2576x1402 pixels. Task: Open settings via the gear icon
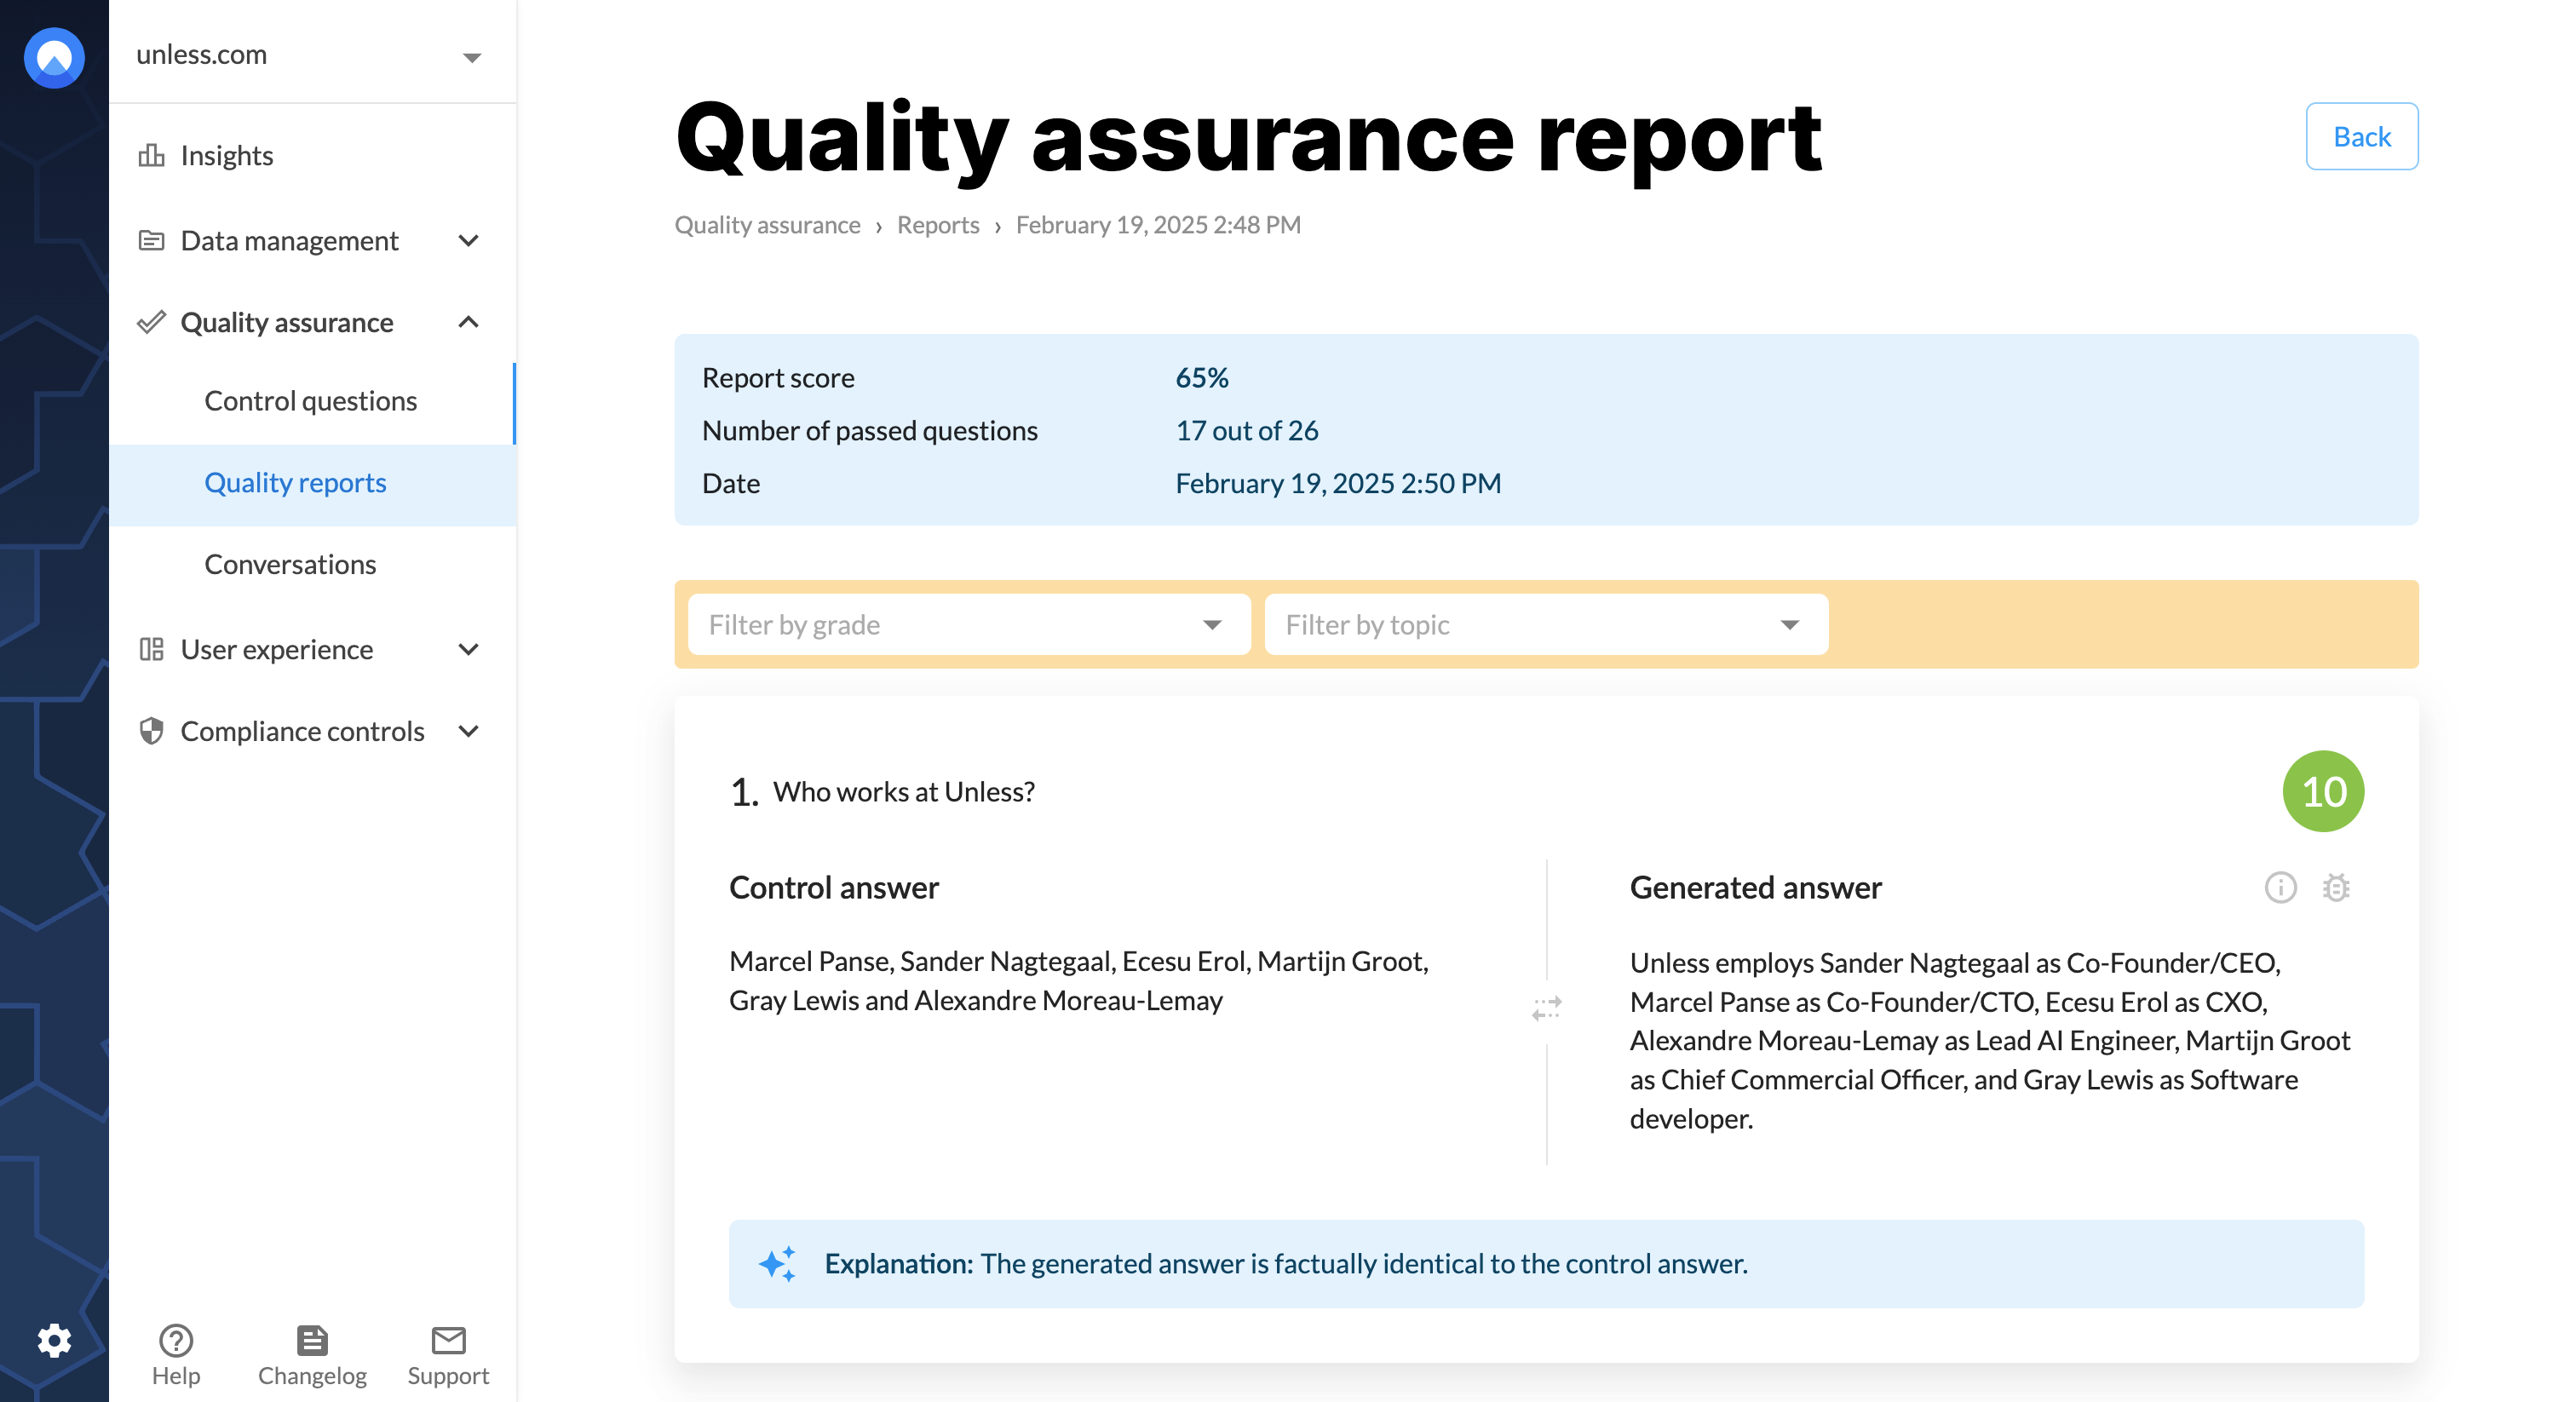coord(54,1340)
